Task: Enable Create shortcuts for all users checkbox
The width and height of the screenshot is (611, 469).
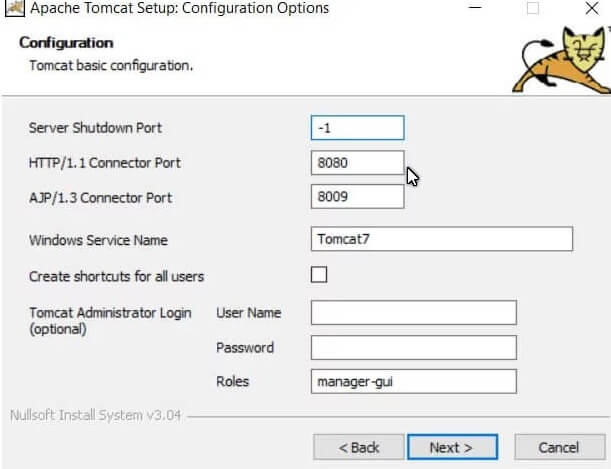Action: 319,275
